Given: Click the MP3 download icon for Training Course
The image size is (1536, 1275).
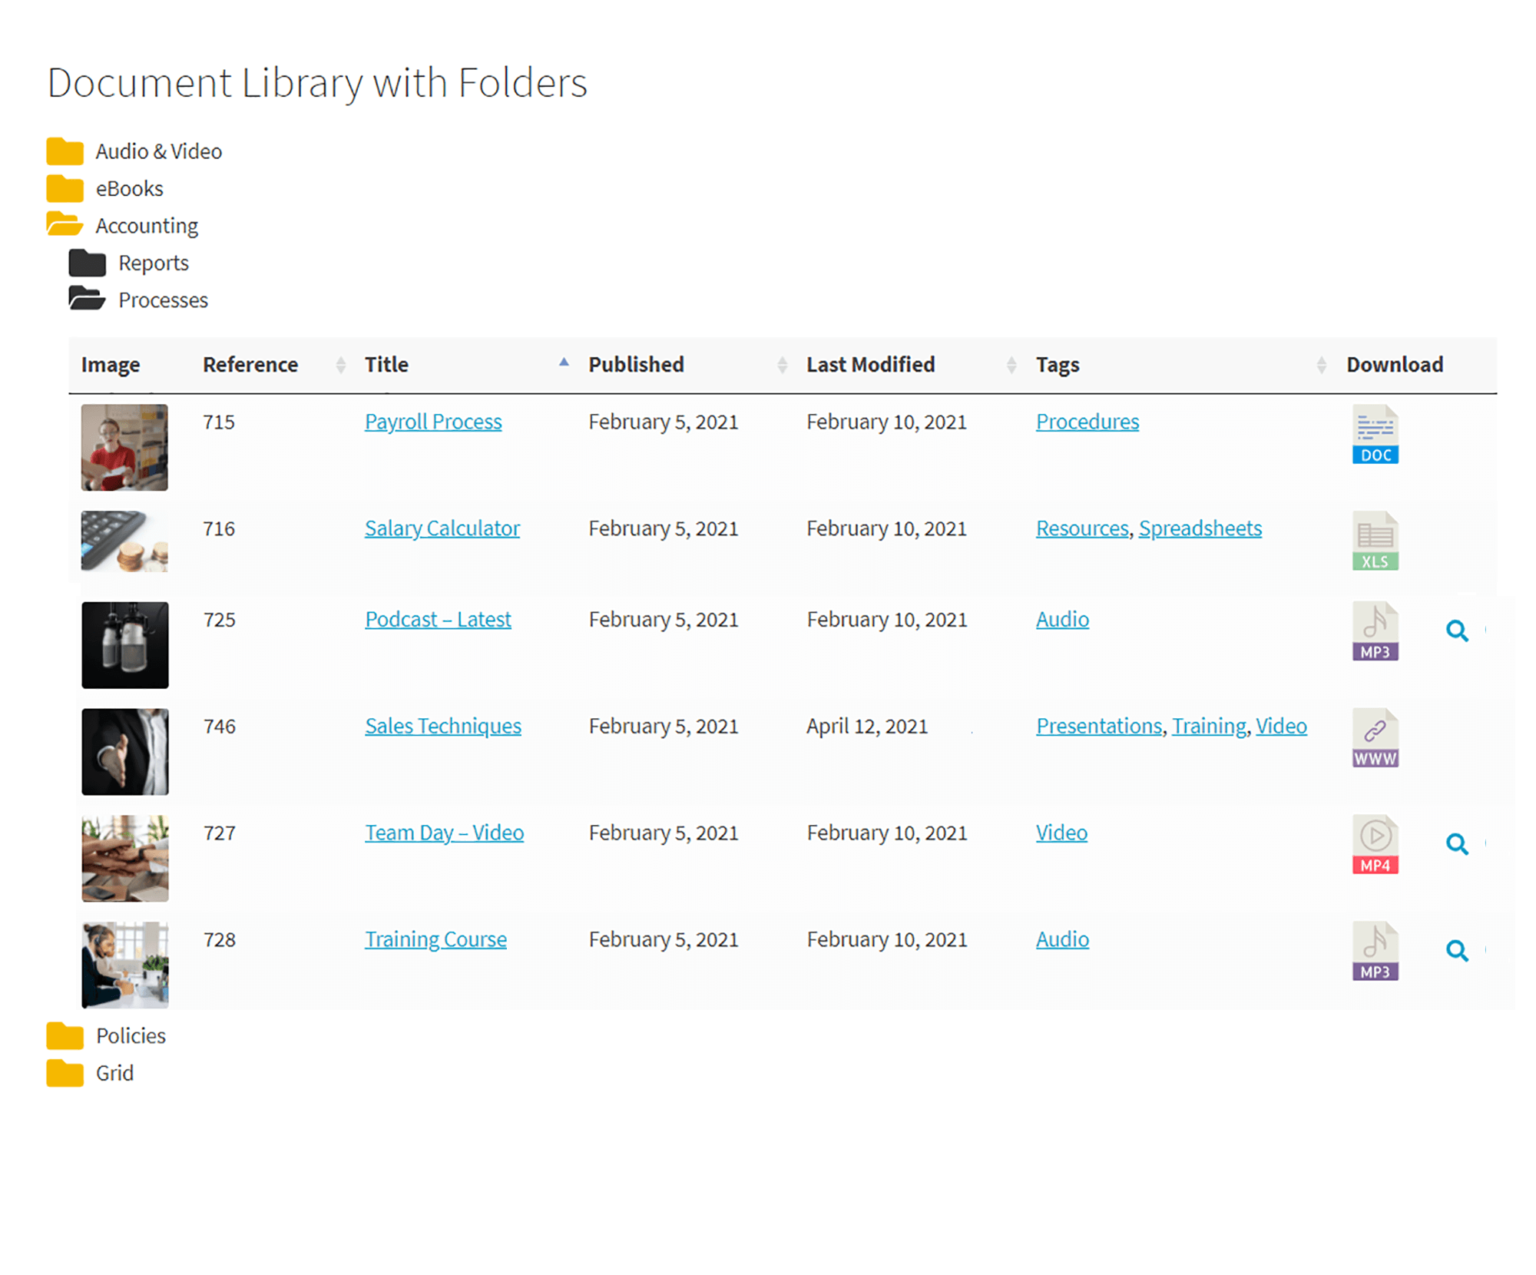Looking at the screenshot, I should click(1375, 951).
